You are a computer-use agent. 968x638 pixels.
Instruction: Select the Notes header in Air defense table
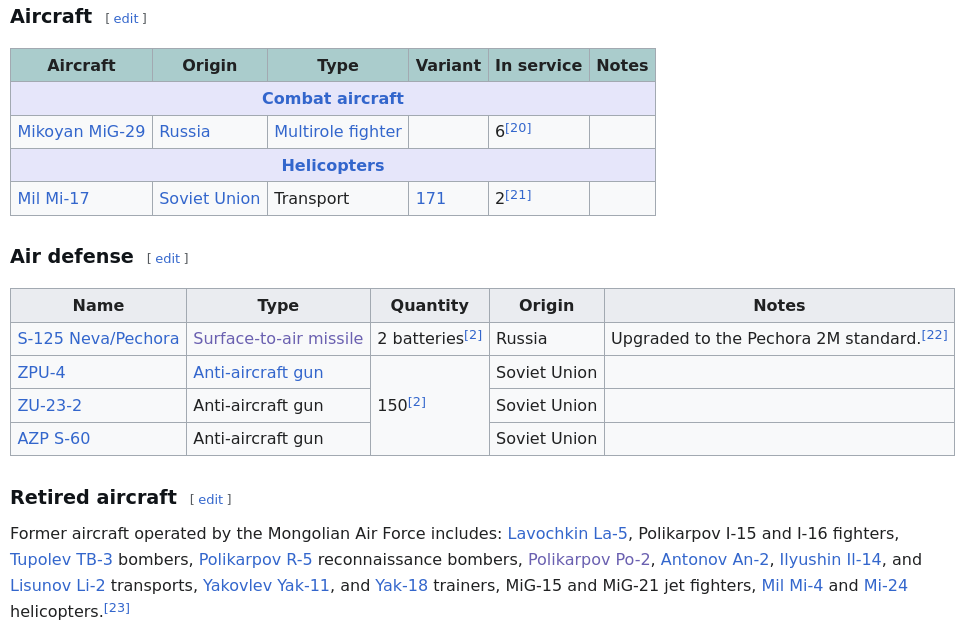pos(779,306)
